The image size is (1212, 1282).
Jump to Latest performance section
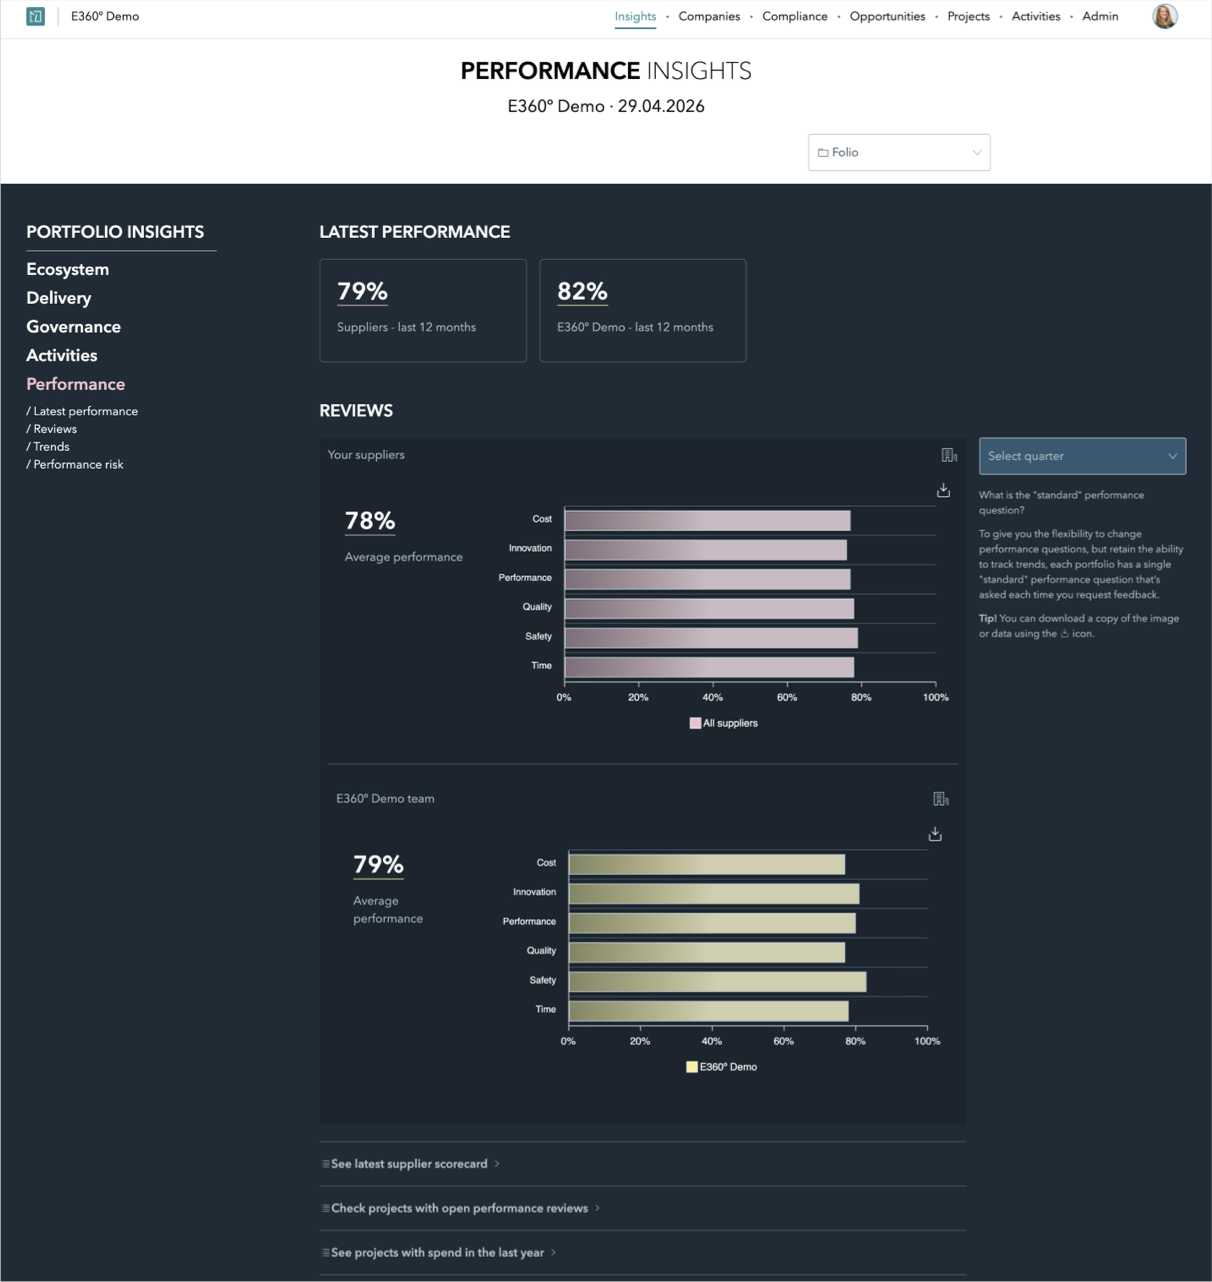click(82, 411)
